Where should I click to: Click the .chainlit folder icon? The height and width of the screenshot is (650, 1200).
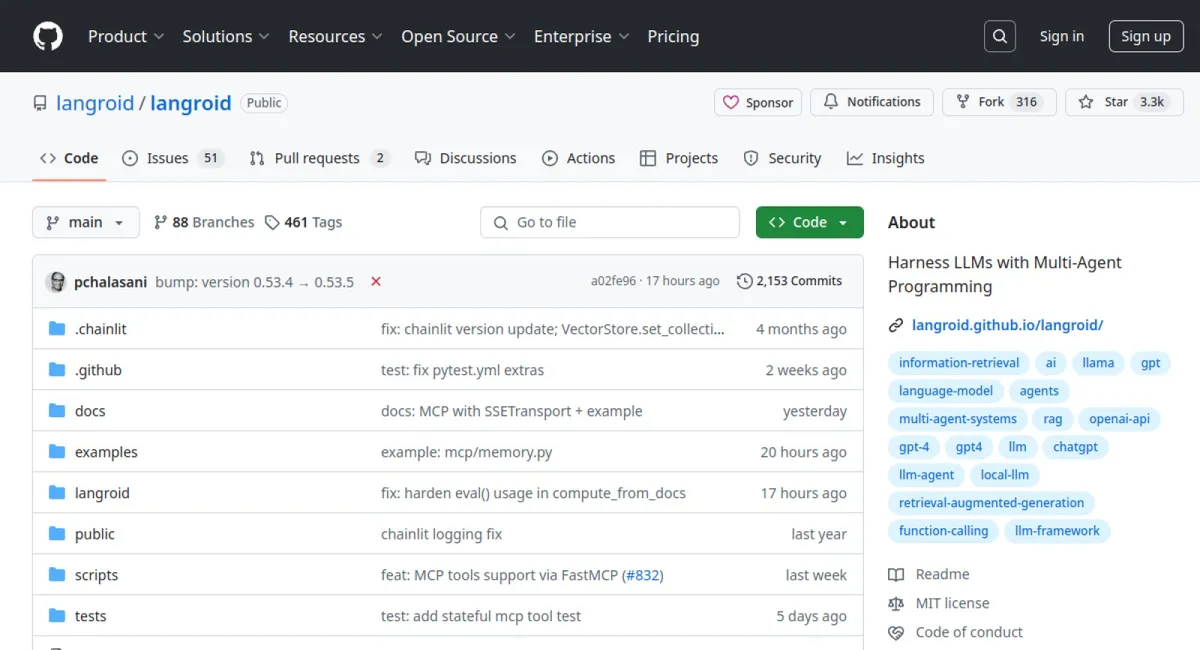click(x=57, y=329)
